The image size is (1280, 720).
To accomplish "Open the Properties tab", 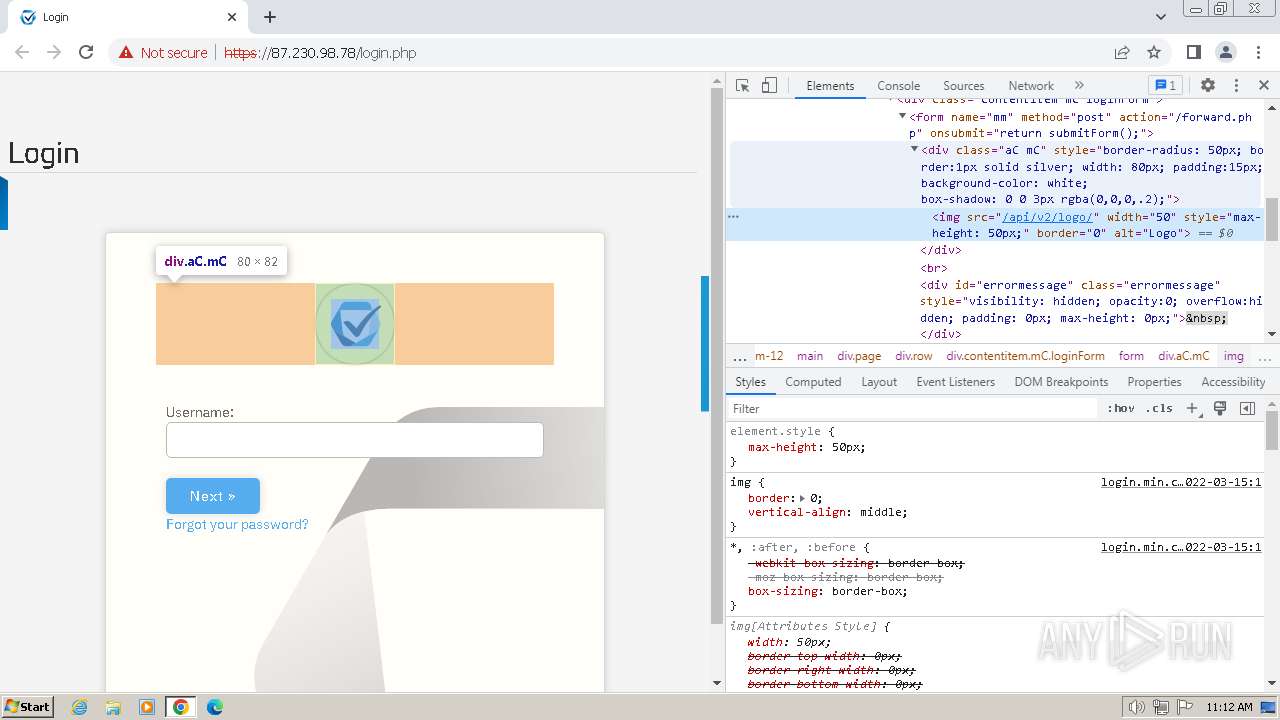I will pos(1154,382).
